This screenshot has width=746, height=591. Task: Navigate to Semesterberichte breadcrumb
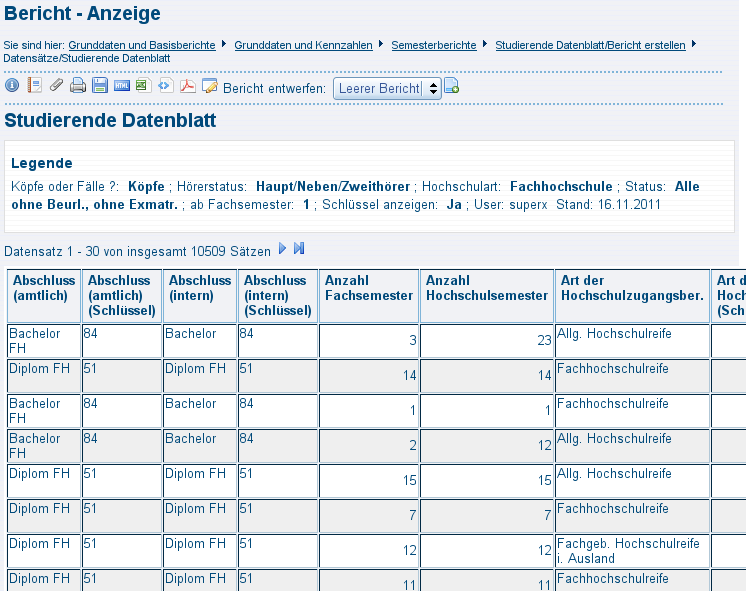click(x=434, y=45)
